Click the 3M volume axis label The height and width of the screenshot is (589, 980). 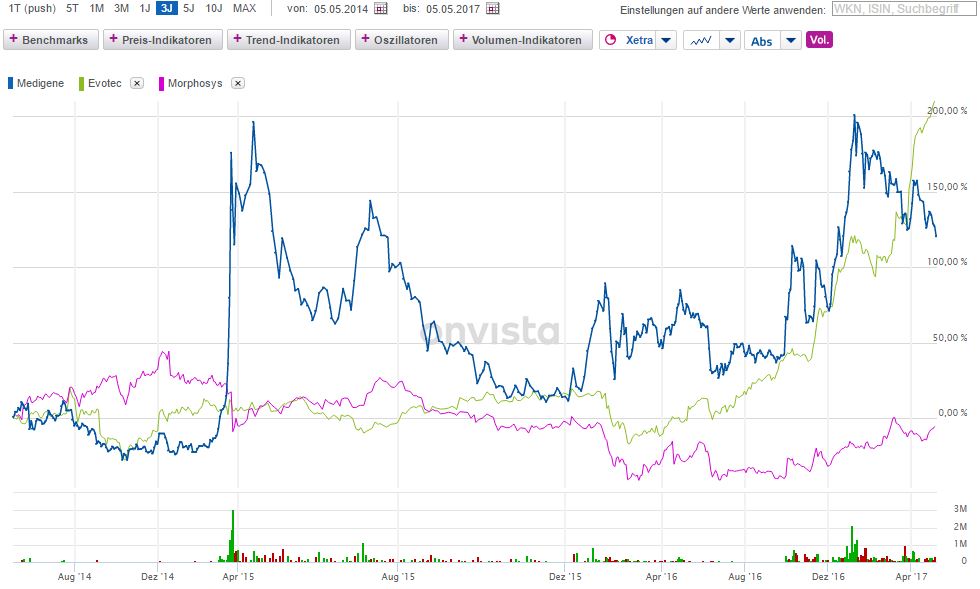[960, 509]
